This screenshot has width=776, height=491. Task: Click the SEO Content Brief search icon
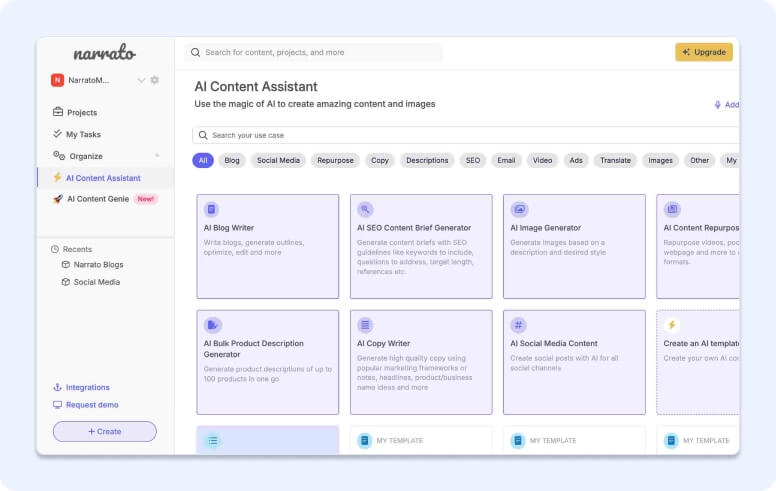[365, 209]
